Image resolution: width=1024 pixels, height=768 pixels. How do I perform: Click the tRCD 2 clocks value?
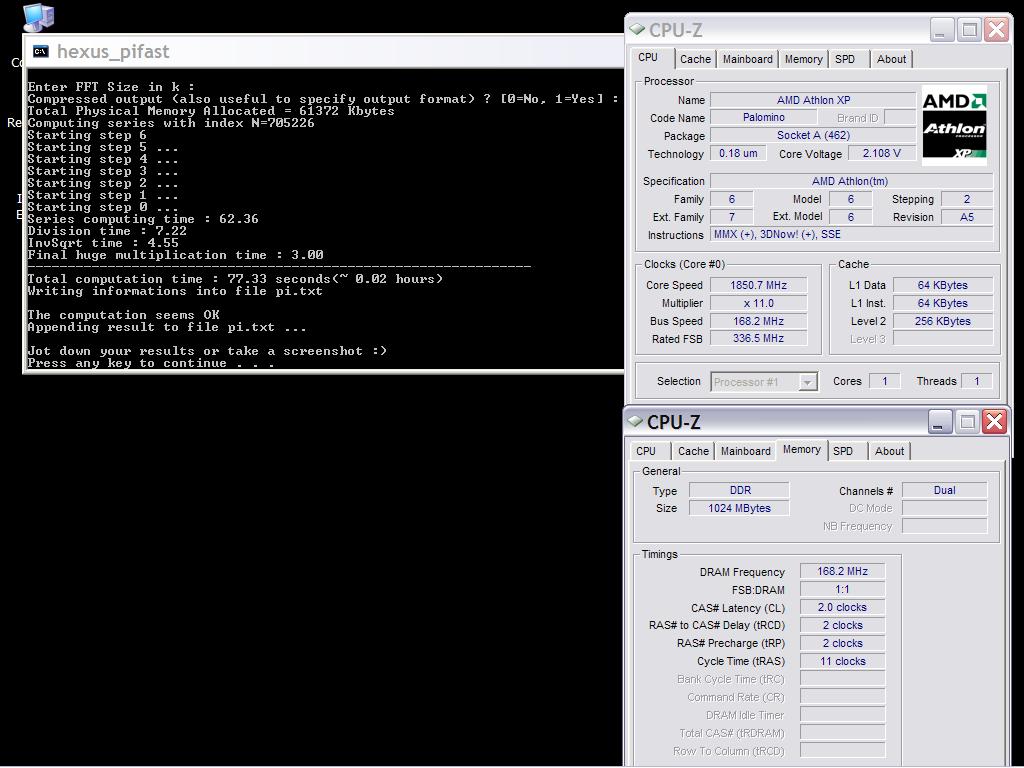842,626
